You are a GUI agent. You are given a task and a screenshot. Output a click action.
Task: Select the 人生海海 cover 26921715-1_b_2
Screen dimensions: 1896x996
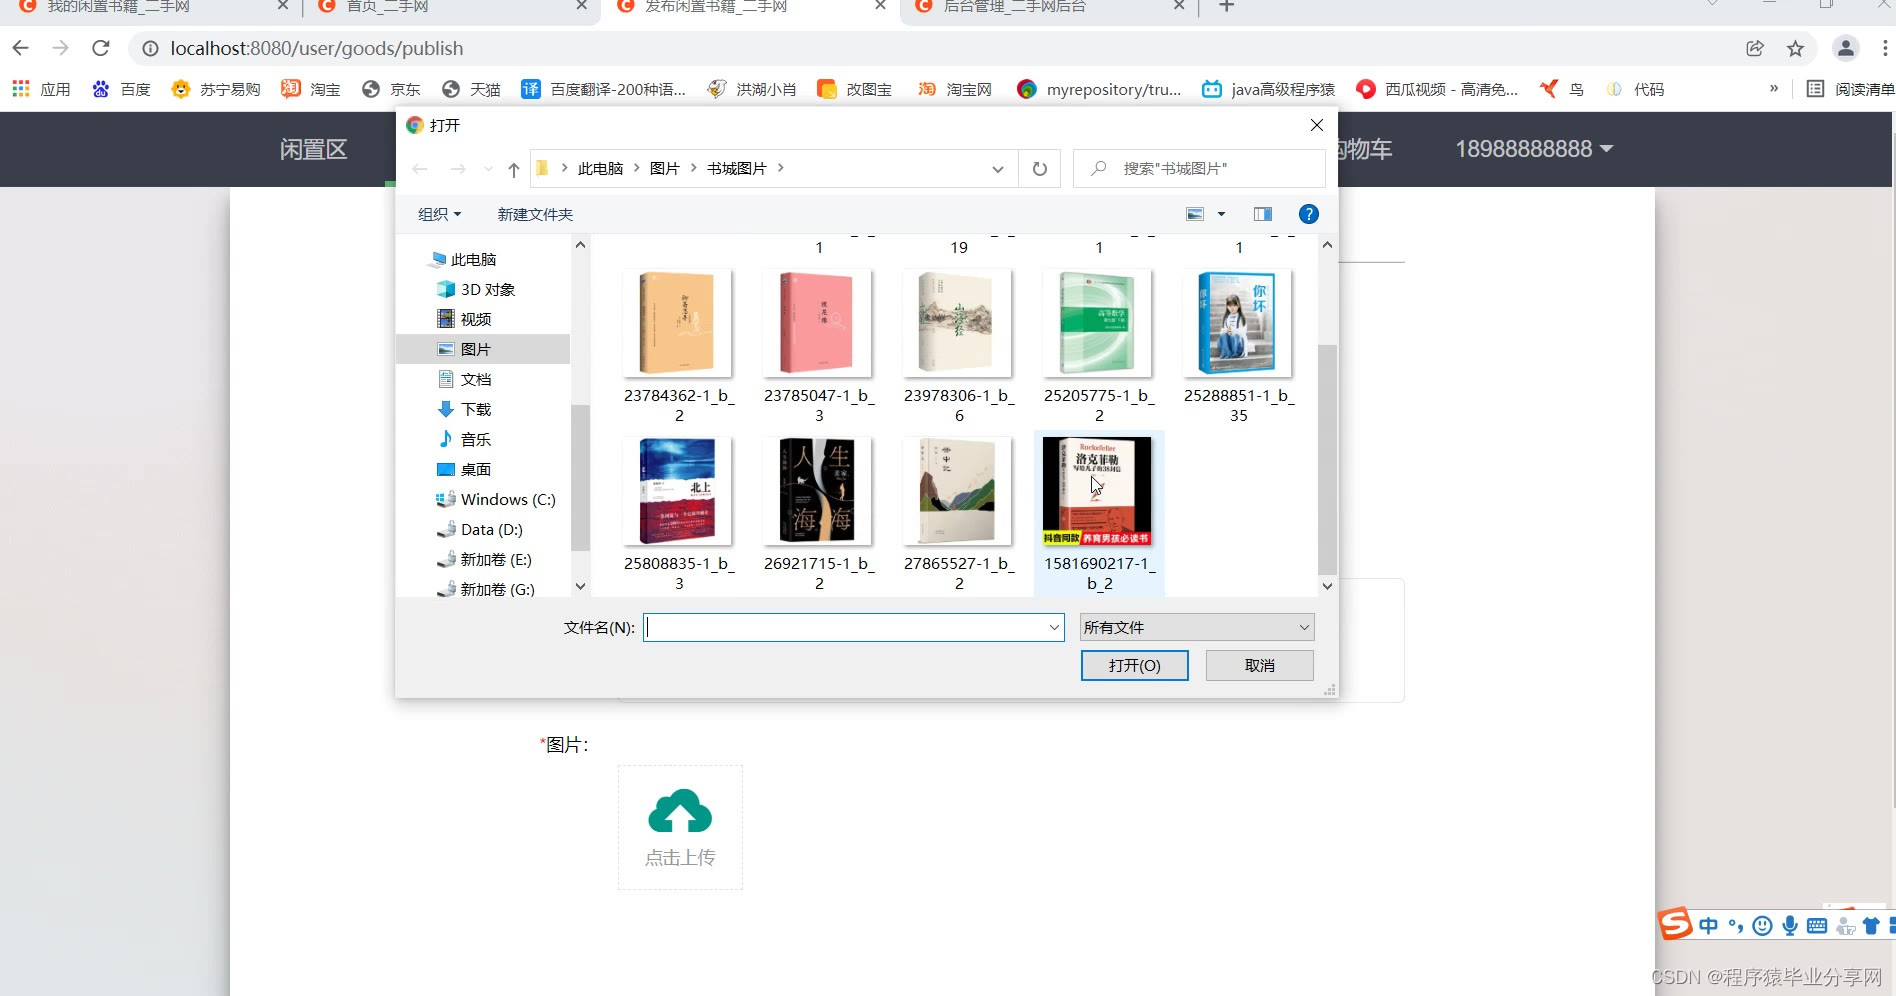[x=819, y=513]
